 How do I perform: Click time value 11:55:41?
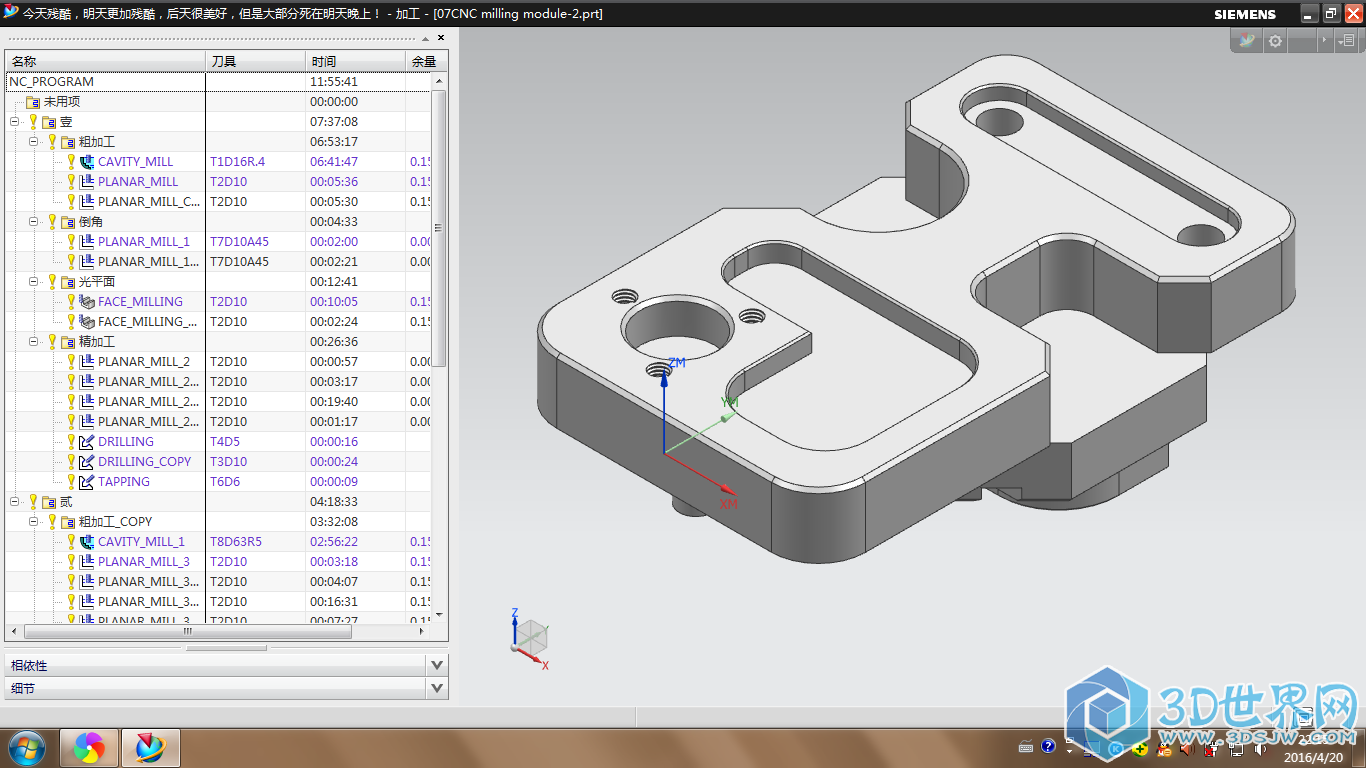(x=334, y=81)
